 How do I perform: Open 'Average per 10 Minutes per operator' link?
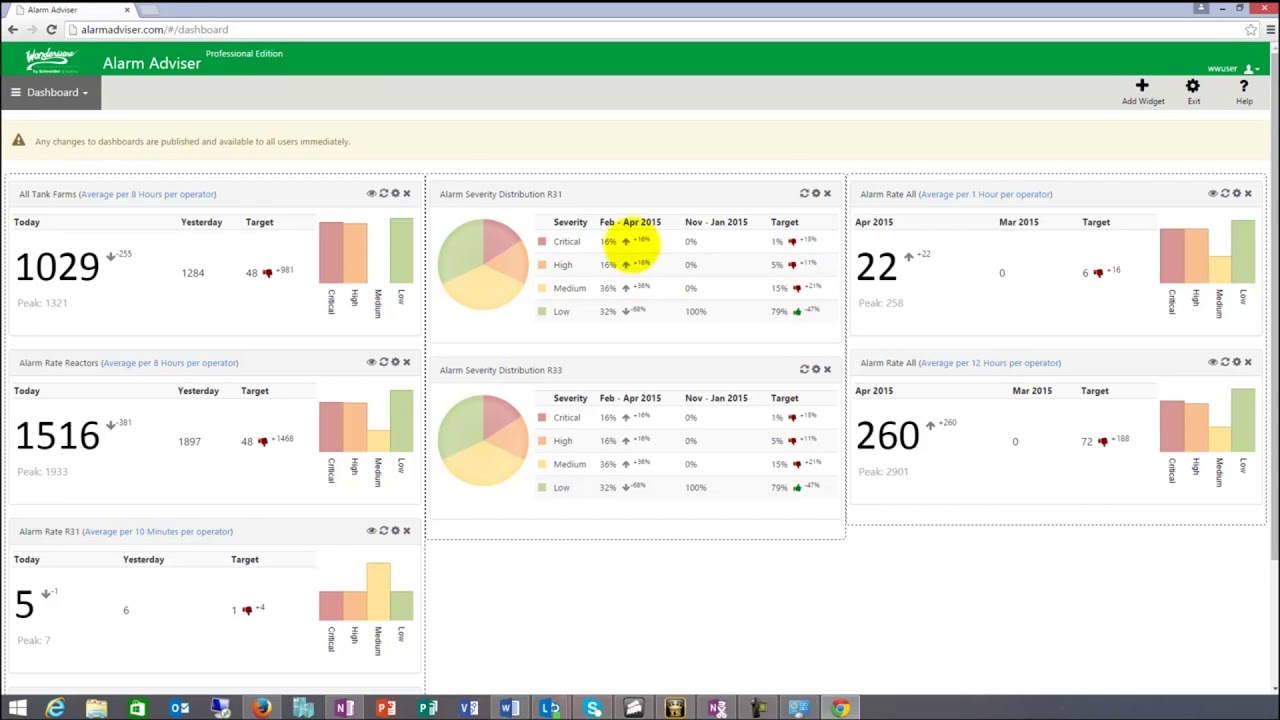[157, 532]
